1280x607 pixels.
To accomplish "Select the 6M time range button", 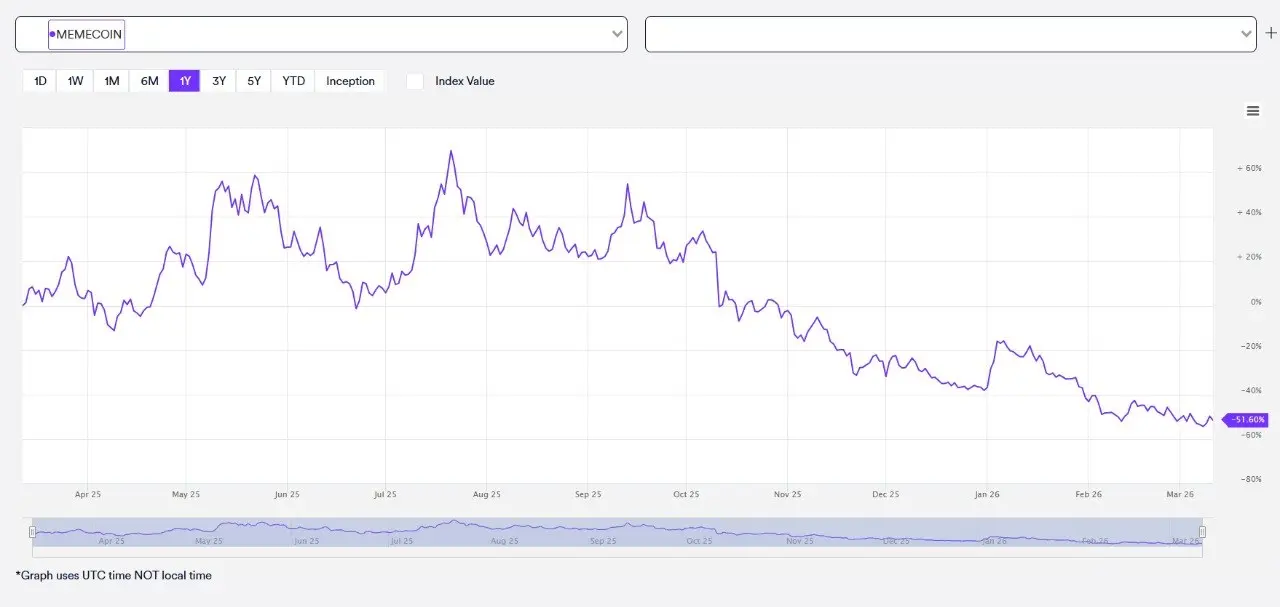I will pos(149,80).
